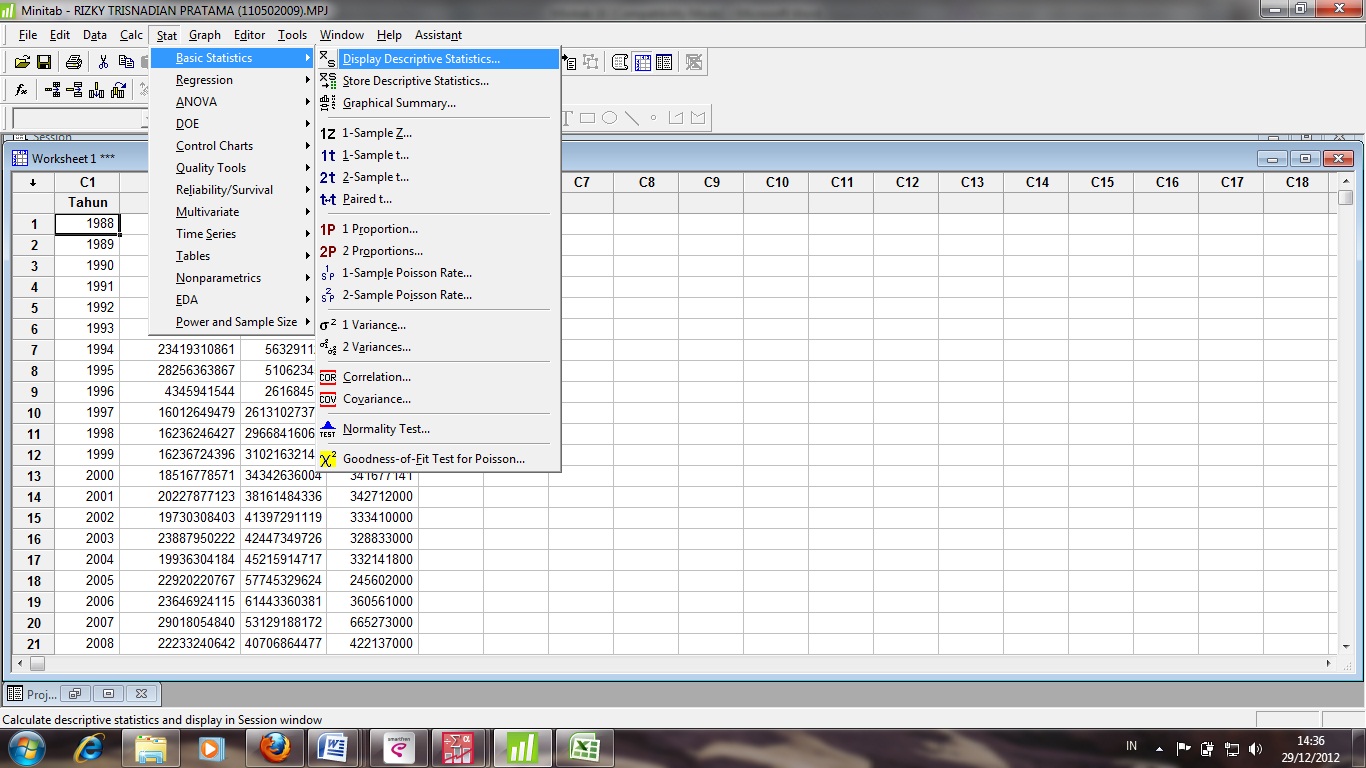Expand the Regression submenu

232,80
